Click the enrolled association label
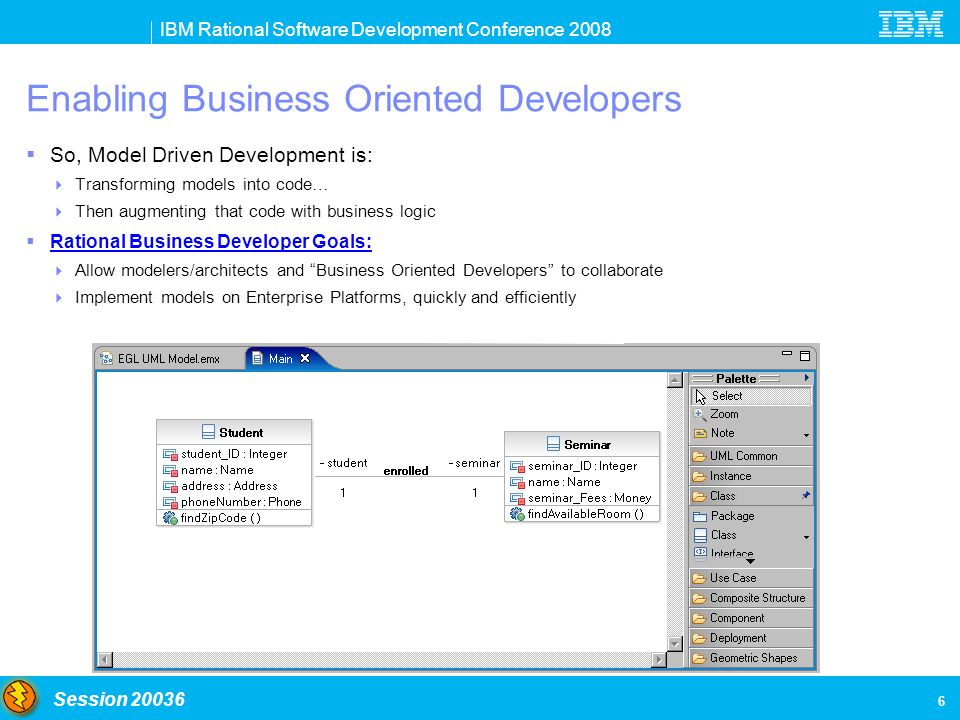This screenshot has height=720, width=960. click(406, 471)
